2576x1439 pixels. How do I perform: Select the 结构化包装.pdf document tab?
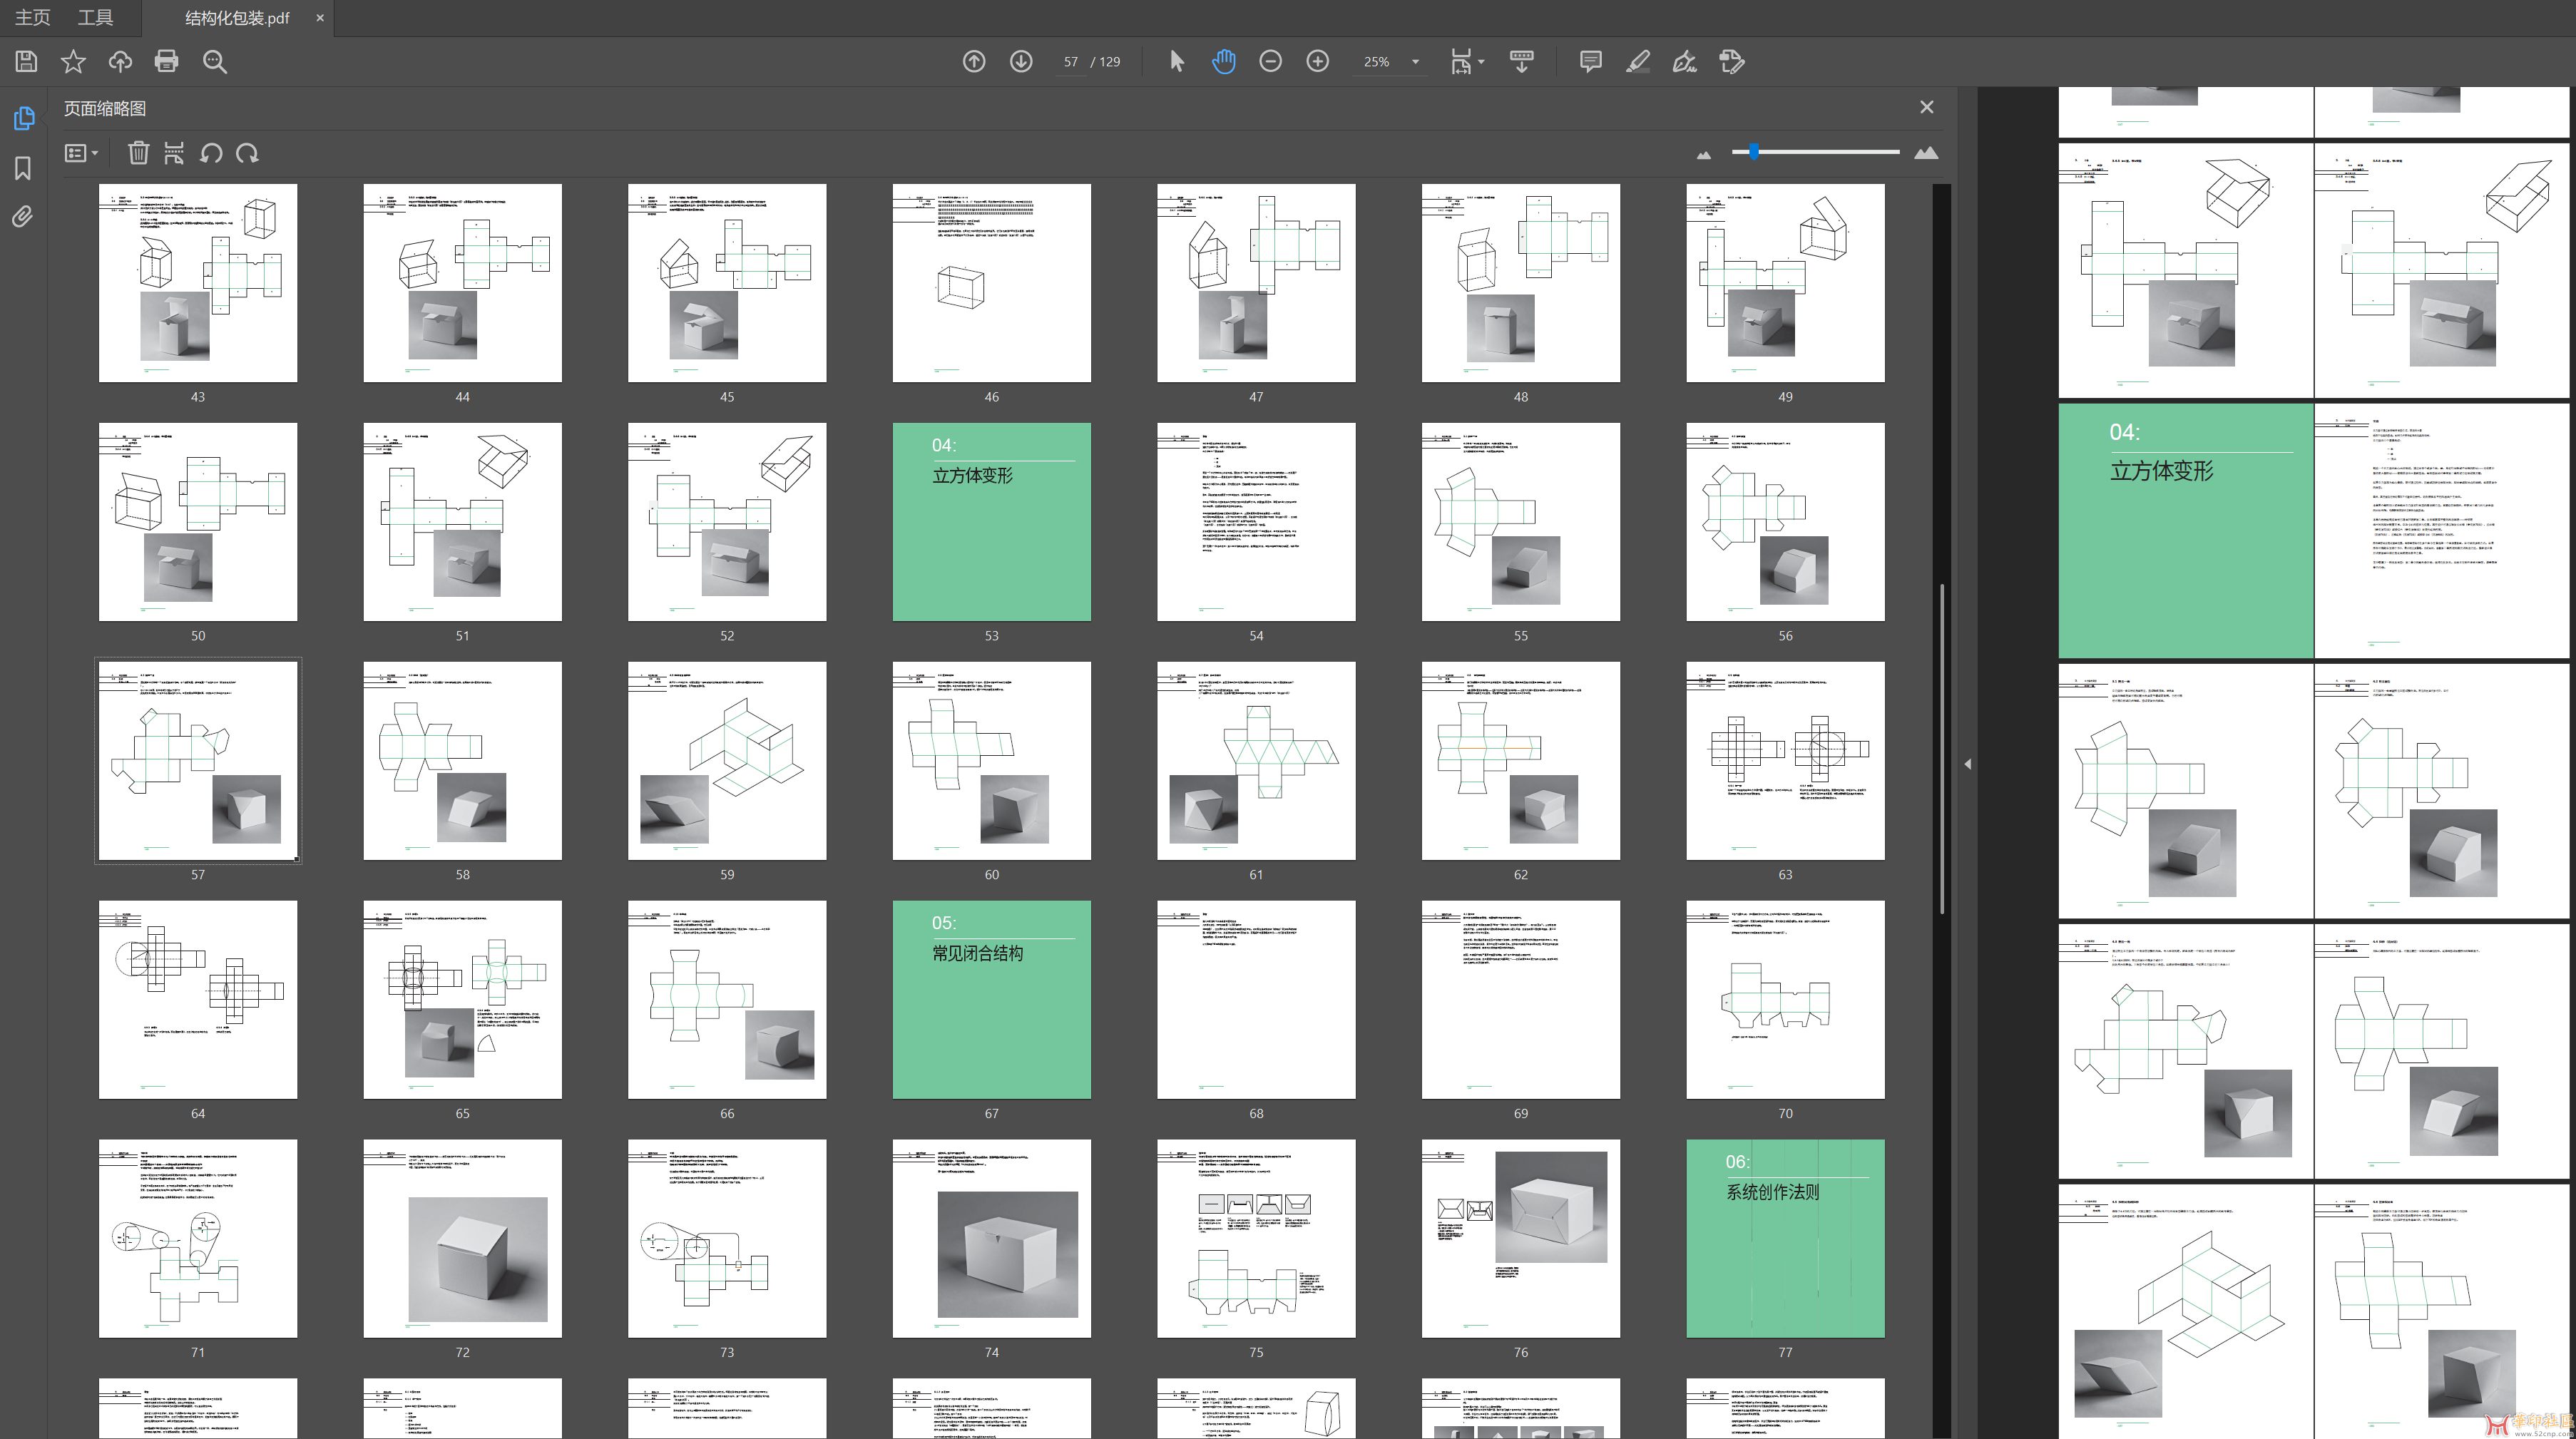pos(237,18)
